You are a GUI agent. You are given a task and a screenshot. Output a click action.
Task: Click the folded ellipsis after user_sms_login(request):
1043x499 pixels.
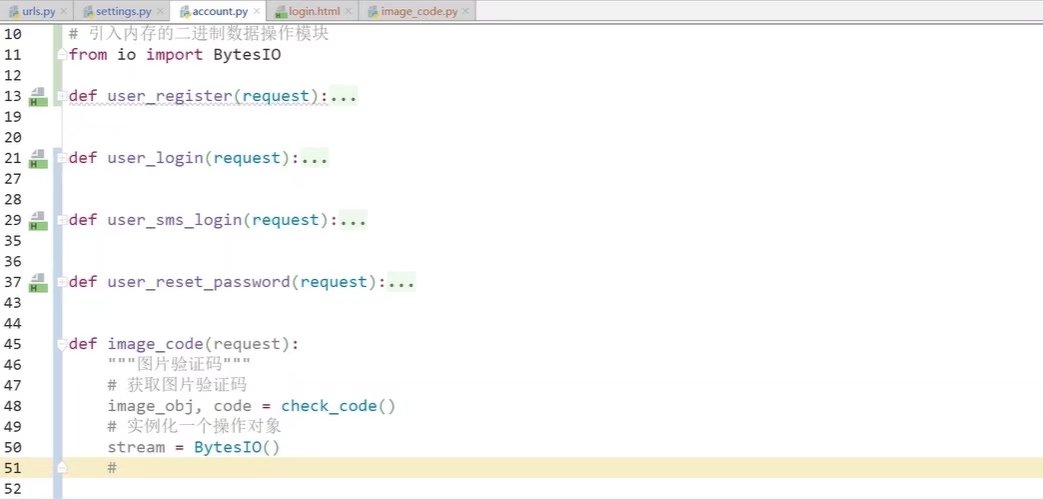[353, 220]
